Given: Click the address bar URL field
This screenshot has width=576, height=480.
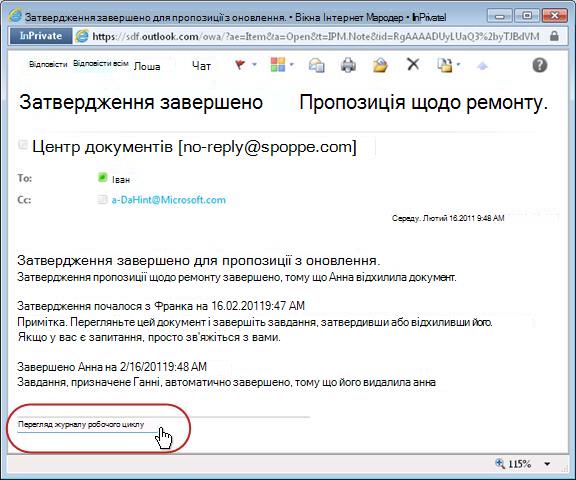Looking at the screenshot, I should 316,36.
